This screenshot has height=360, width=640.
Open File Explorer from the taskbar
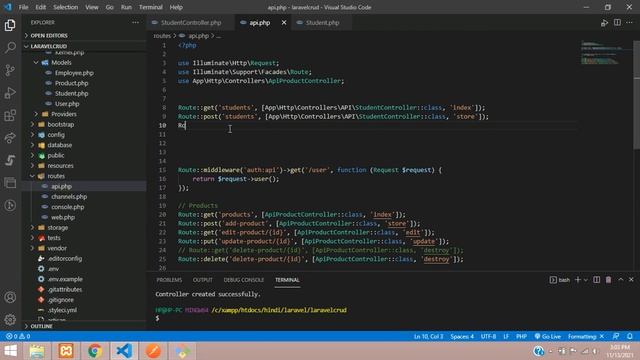tap(37, 351)
